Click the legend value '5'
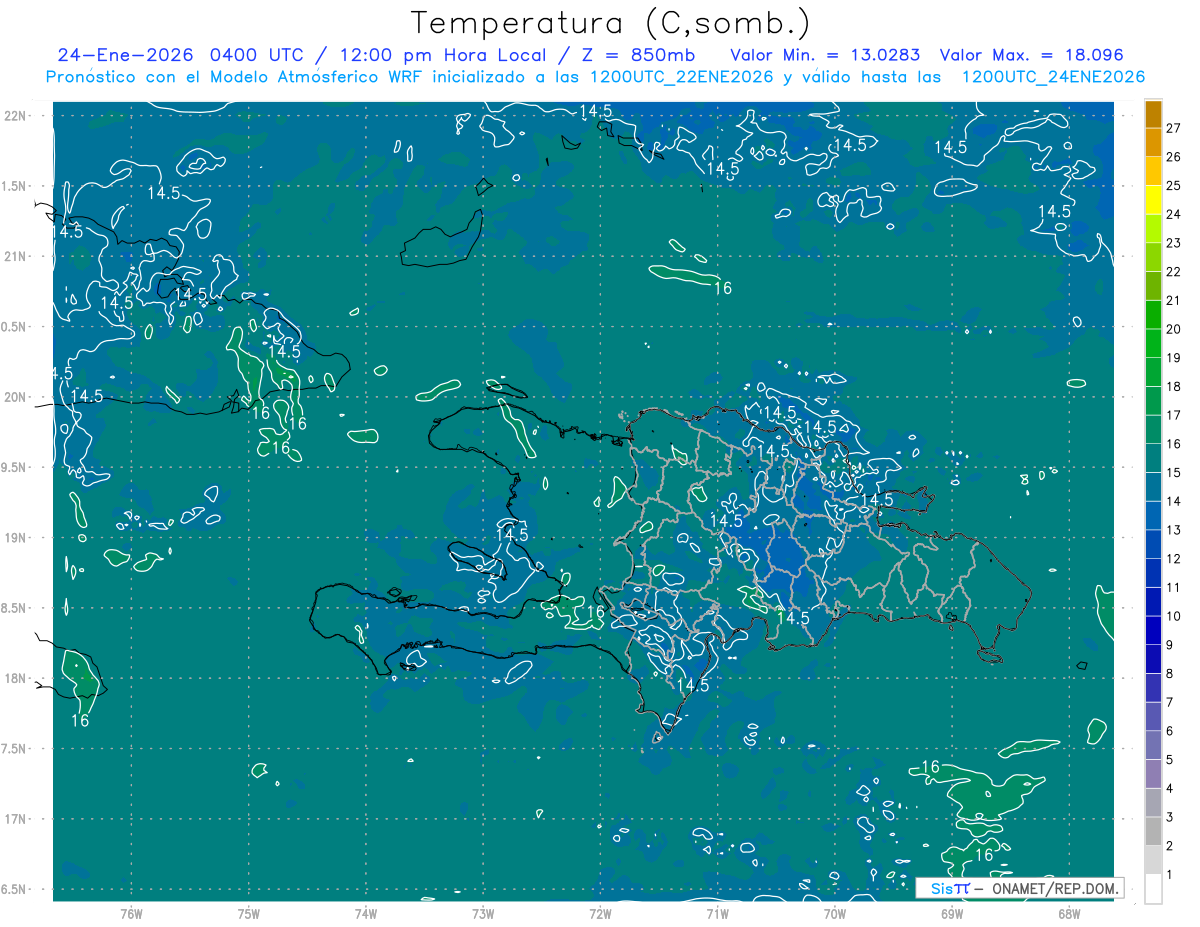 click(1170, 760)
